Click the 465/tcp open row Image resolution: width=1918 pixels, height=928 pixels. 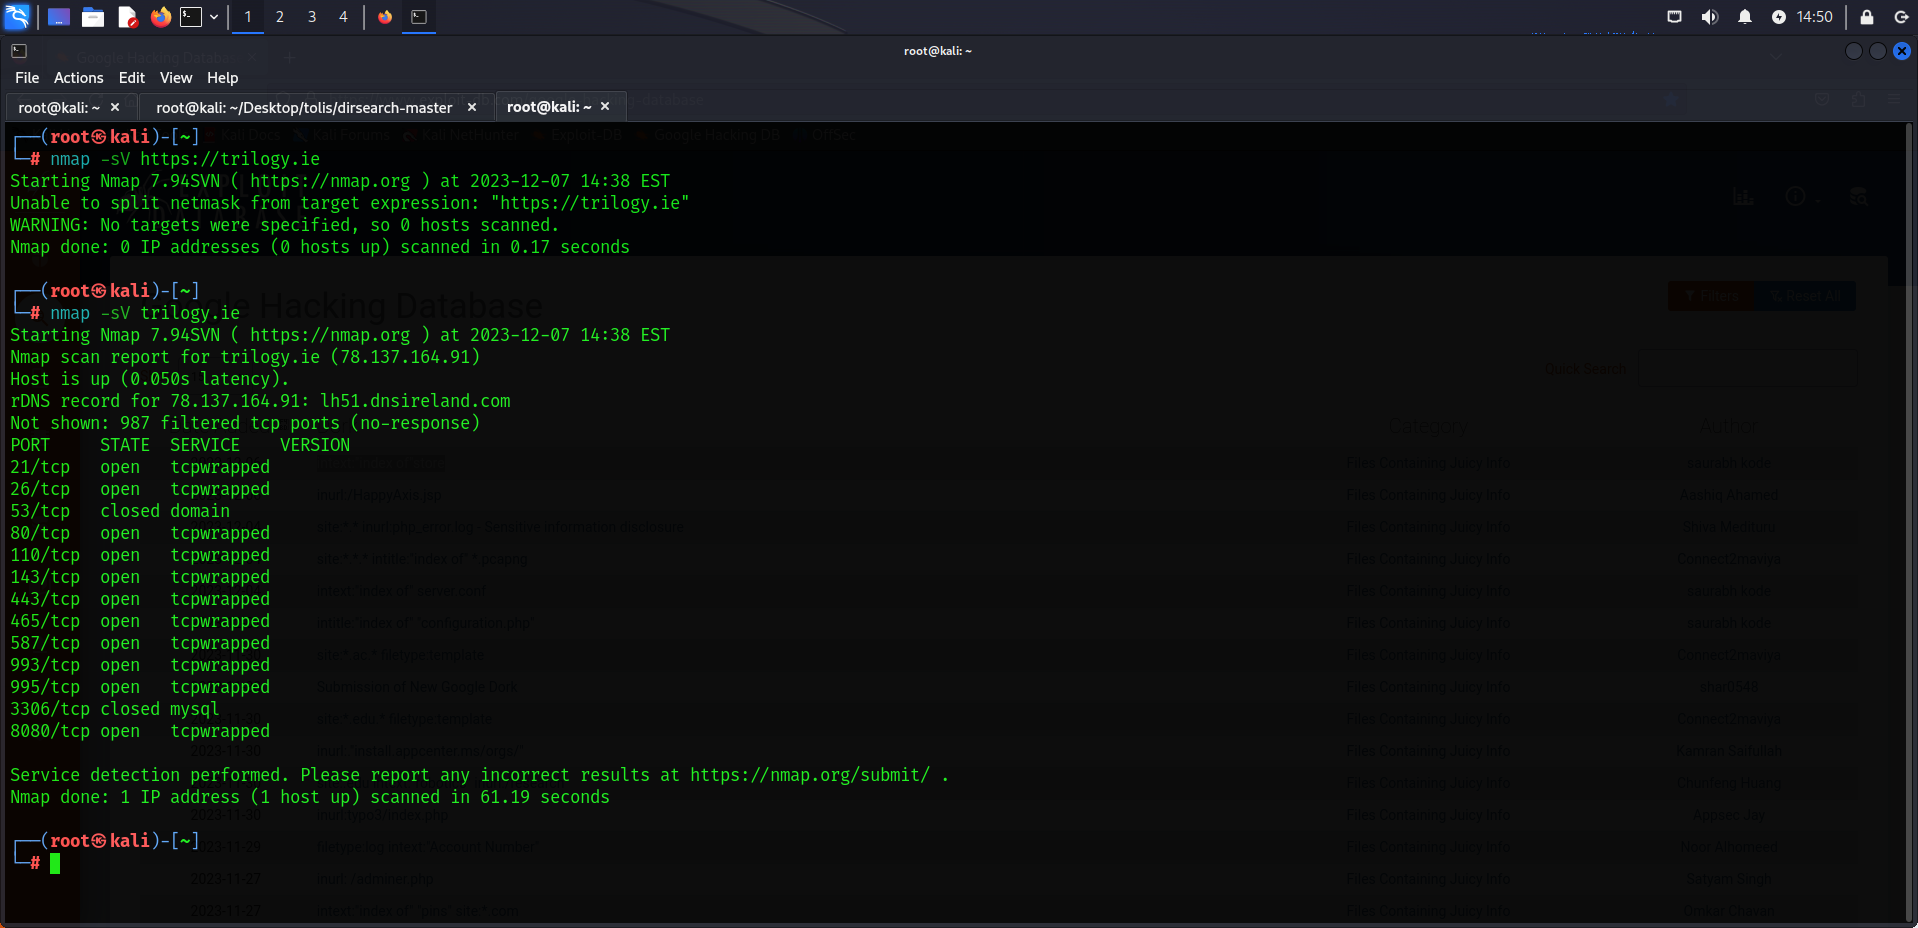click(x=140, y=621)
